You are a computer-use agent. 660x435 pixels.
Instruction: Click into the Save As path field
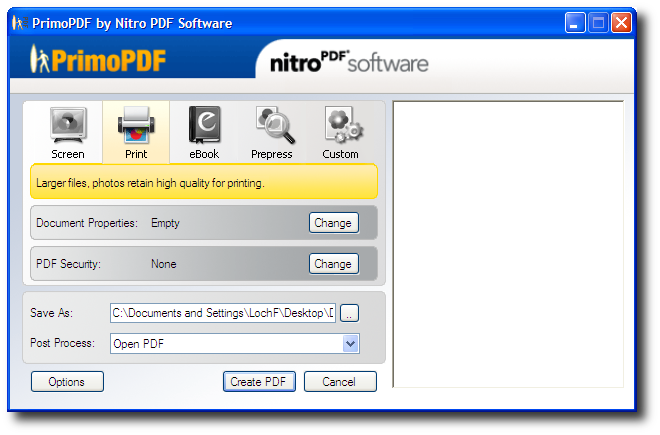[223, 313]
